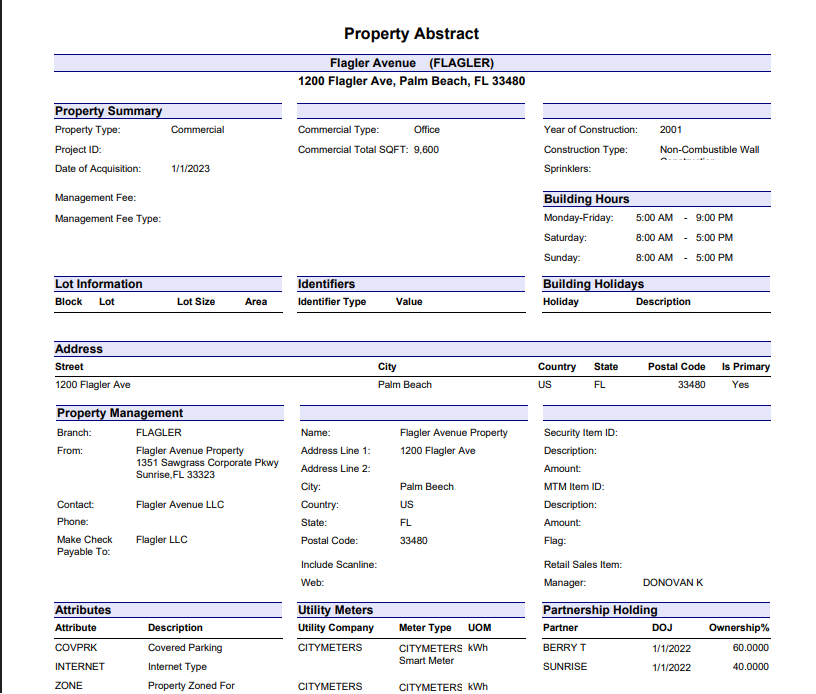
Task: Select the Property Abstract title
Action: tap(413, 33)
